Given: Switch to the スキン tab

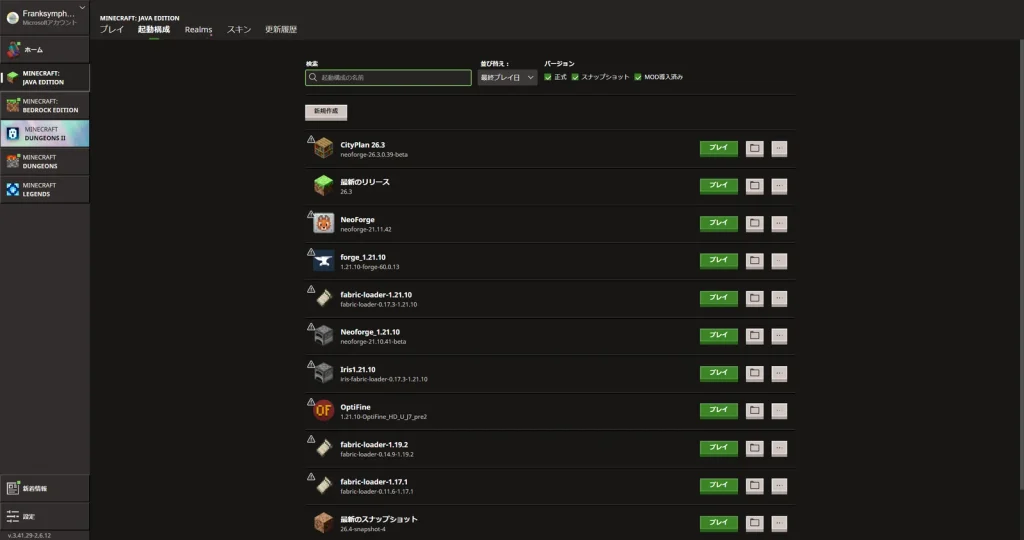Looking at the screenshot, I should tap(239, 29).
